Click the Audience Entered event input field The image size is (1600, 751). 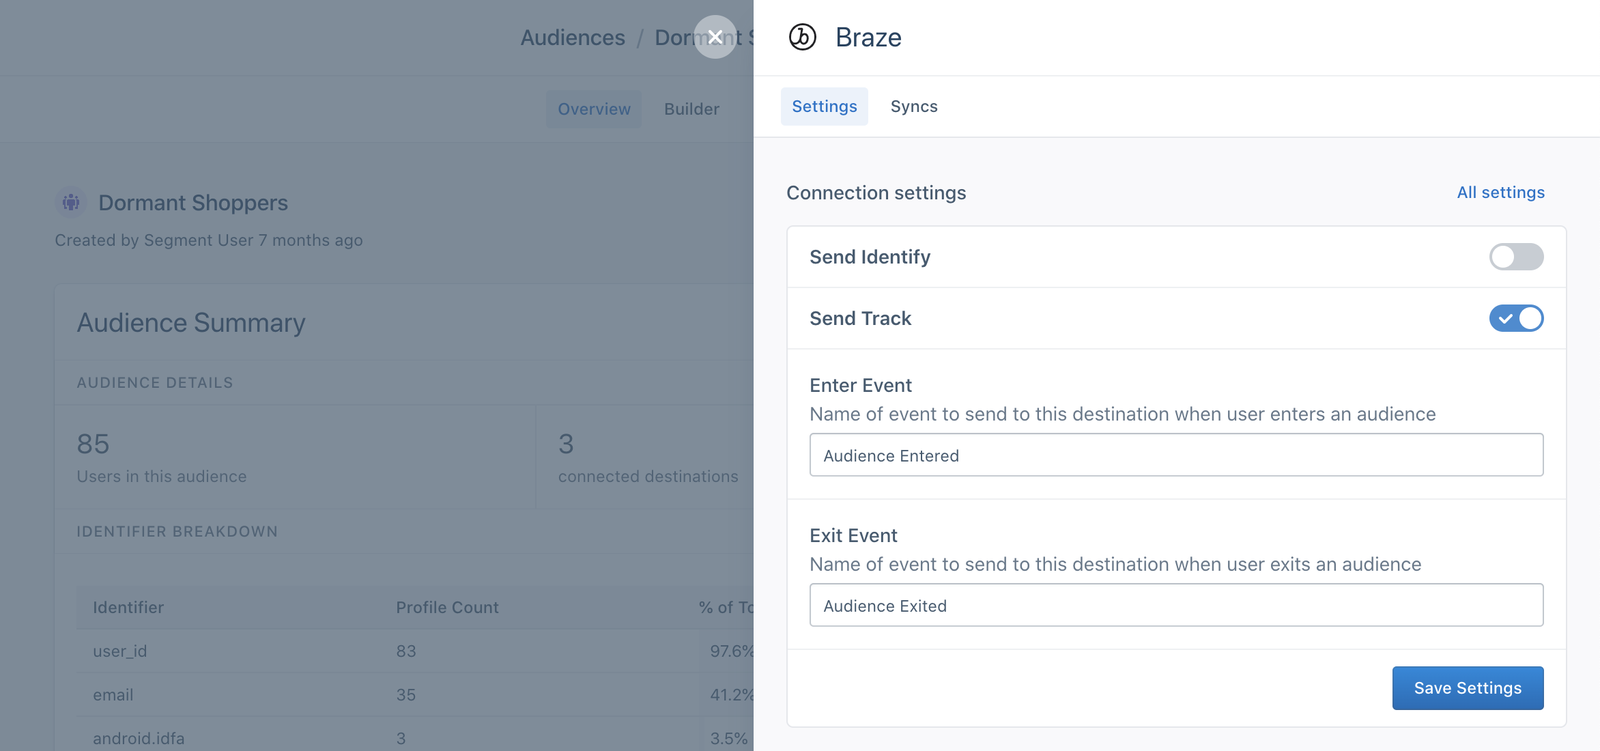click(1176, 455)
